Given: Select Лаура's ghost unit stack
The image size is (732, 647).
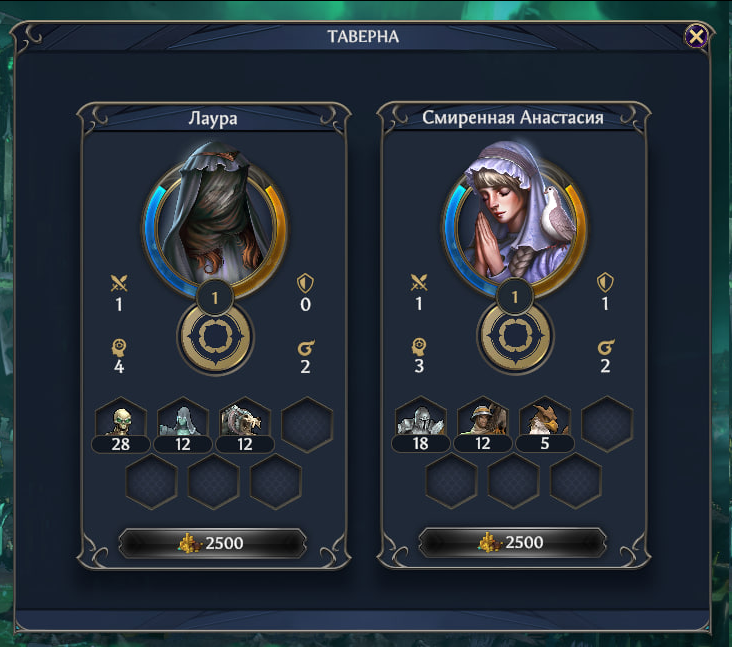Looking at the screenshot, I should click(183, 425).
